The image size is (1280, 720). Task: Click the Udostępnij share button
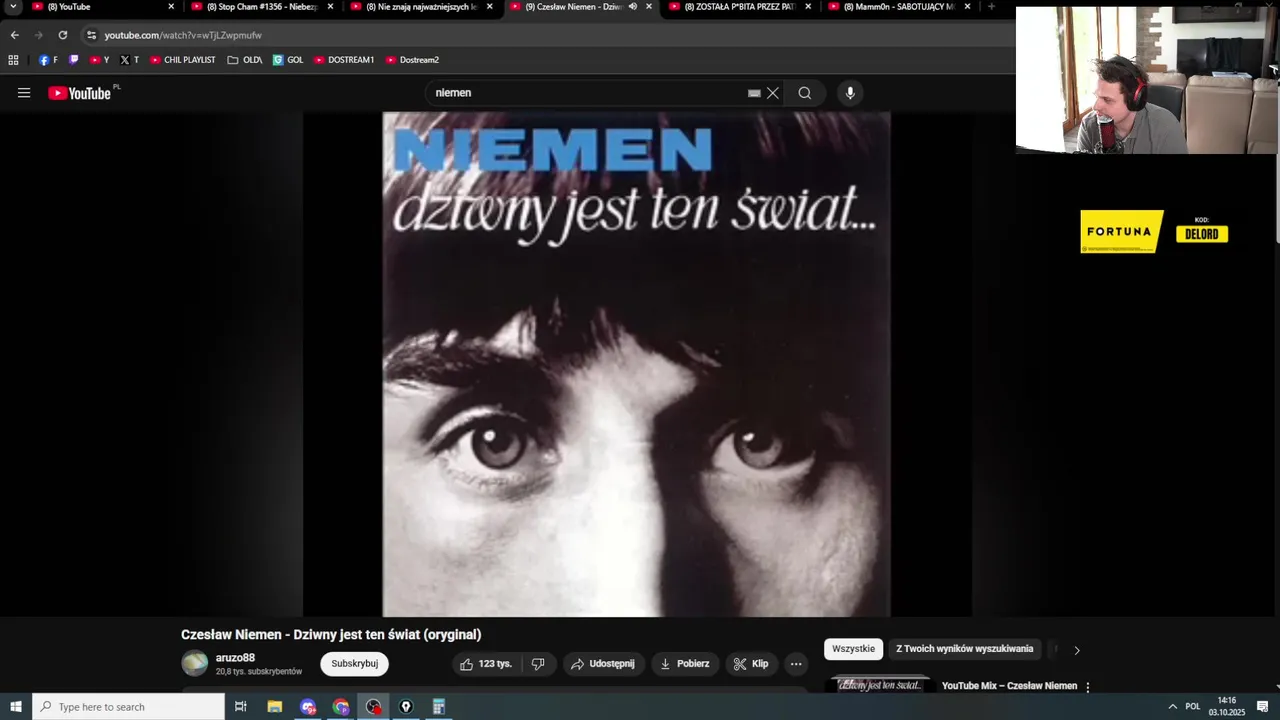(x=602, y=664)
